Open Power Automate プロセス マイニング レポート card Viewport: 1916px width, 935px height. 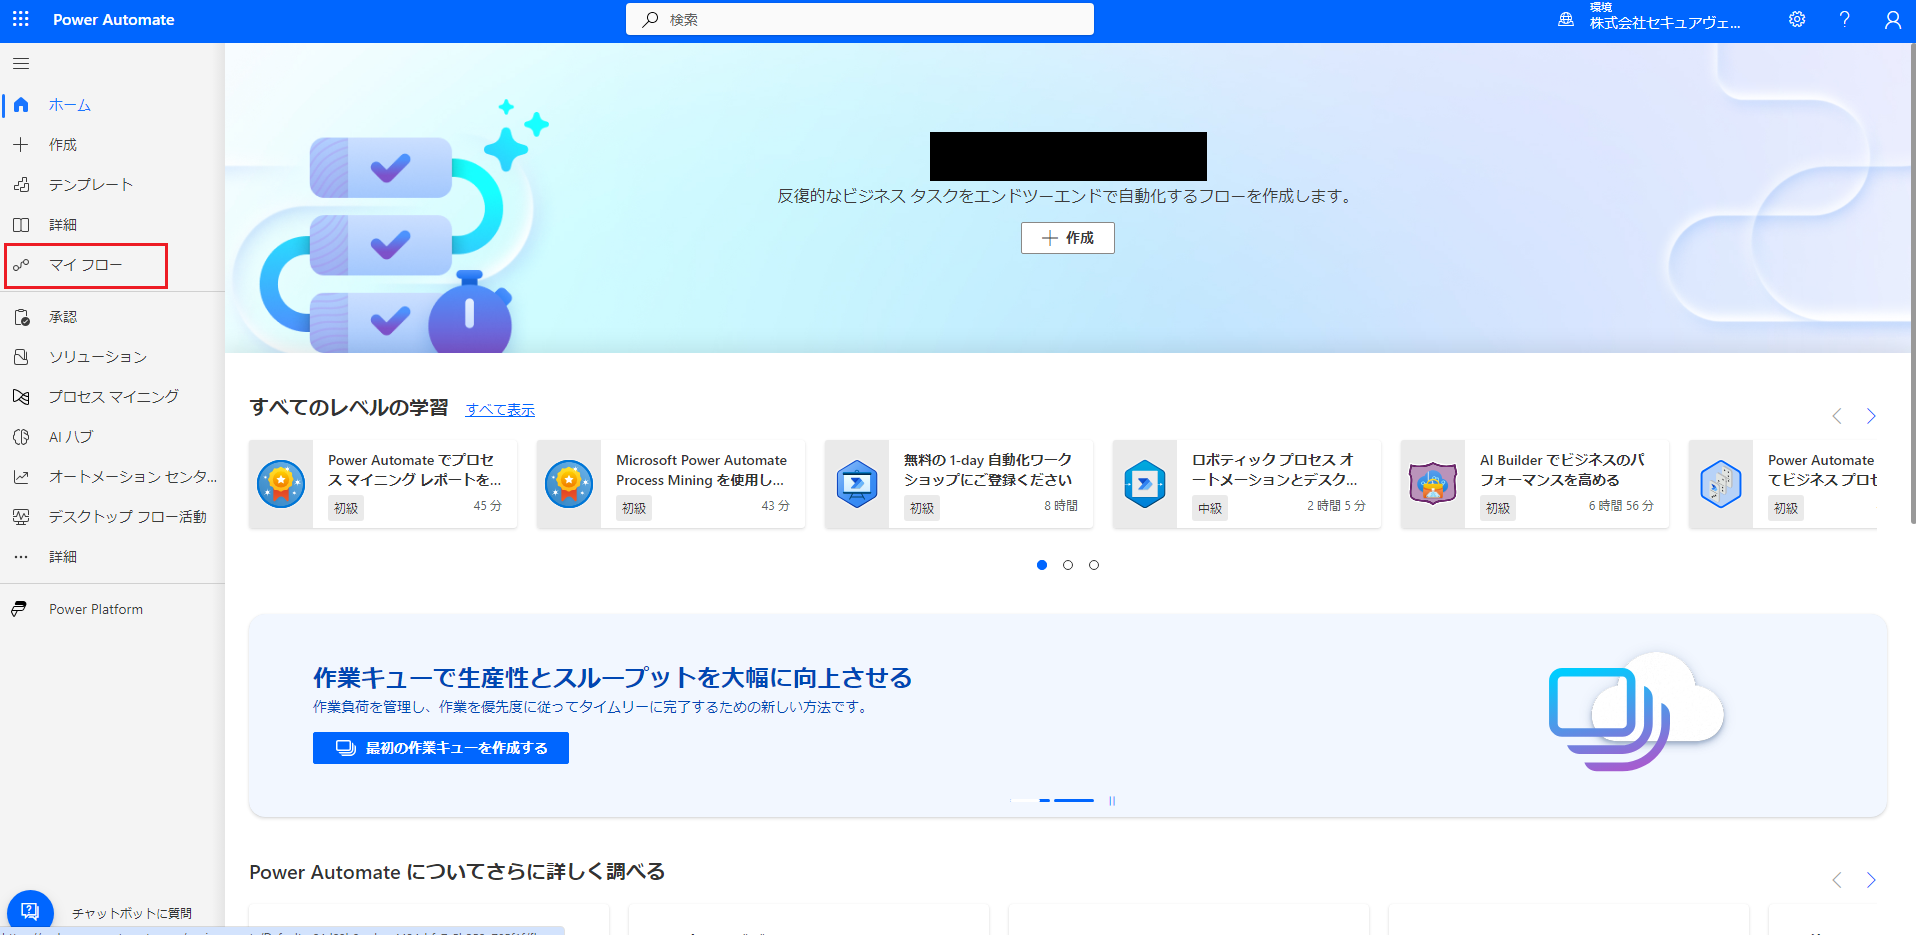[x=383, y=484]
